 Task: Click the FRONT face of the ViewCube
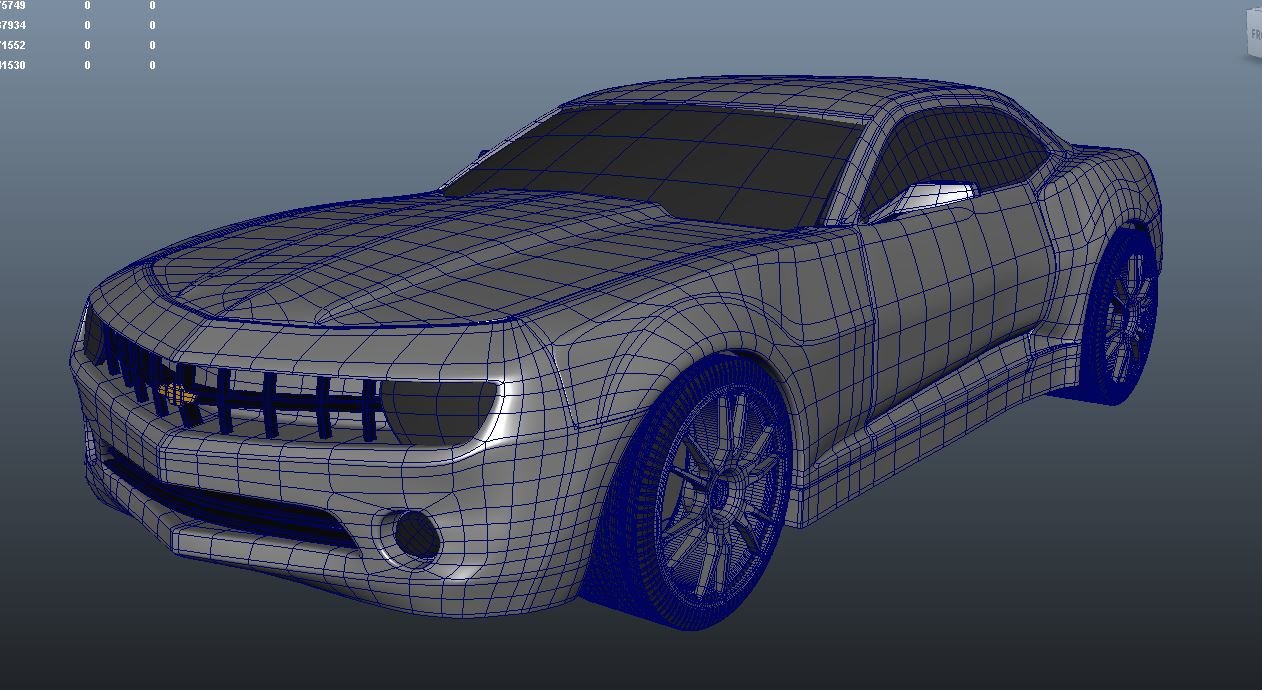(x=1255, y=33)
